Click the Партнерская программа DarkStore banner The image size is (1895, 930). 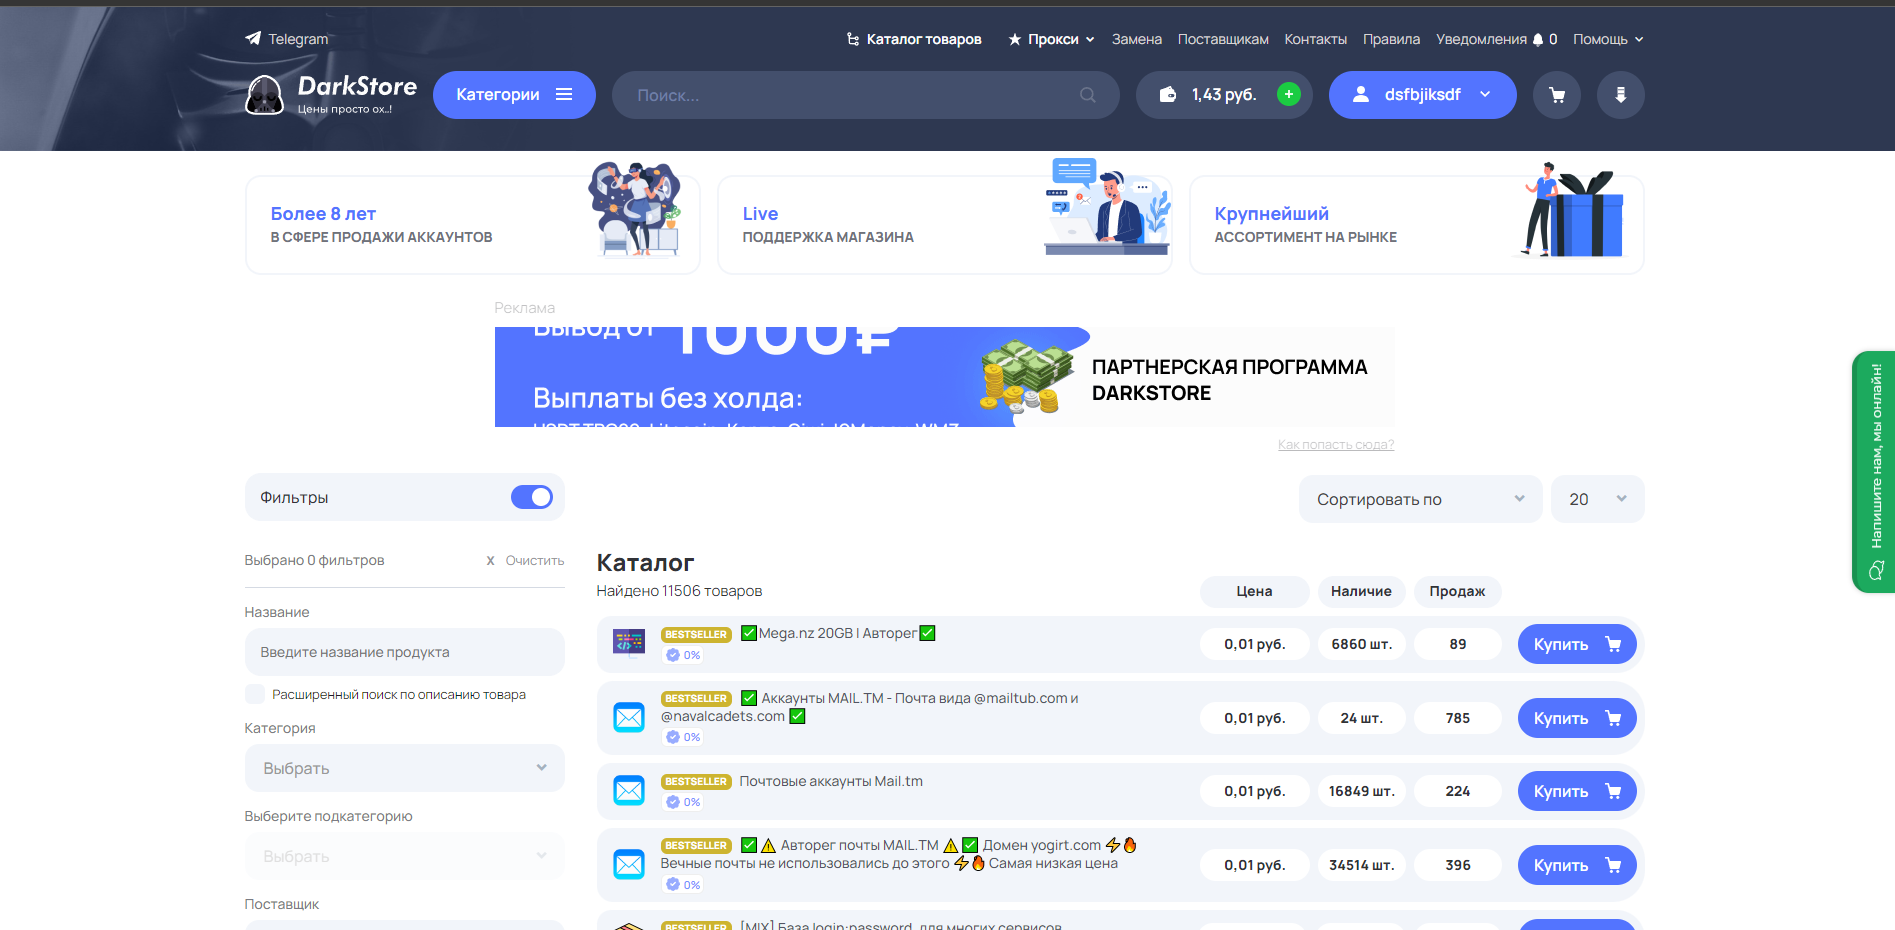pos(944,377)
